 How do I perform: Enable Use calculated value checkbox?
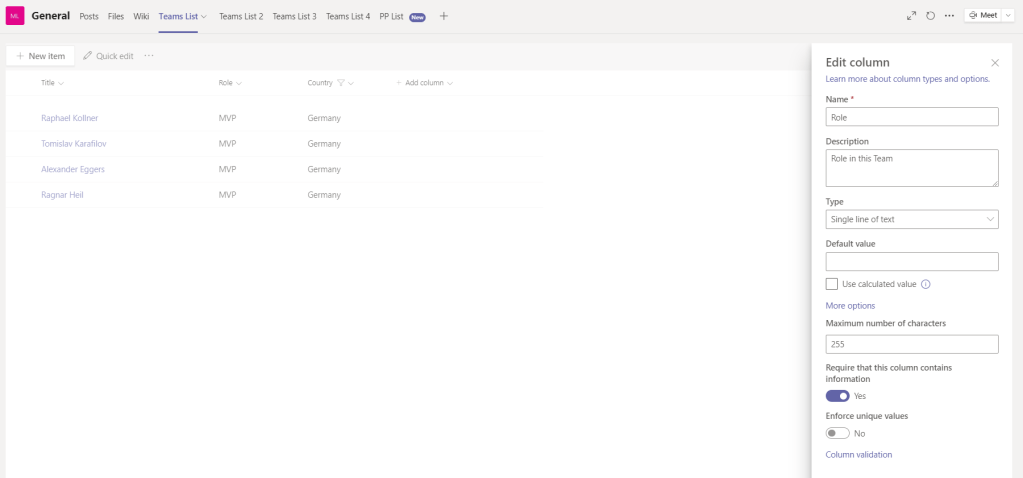[832, 284]
